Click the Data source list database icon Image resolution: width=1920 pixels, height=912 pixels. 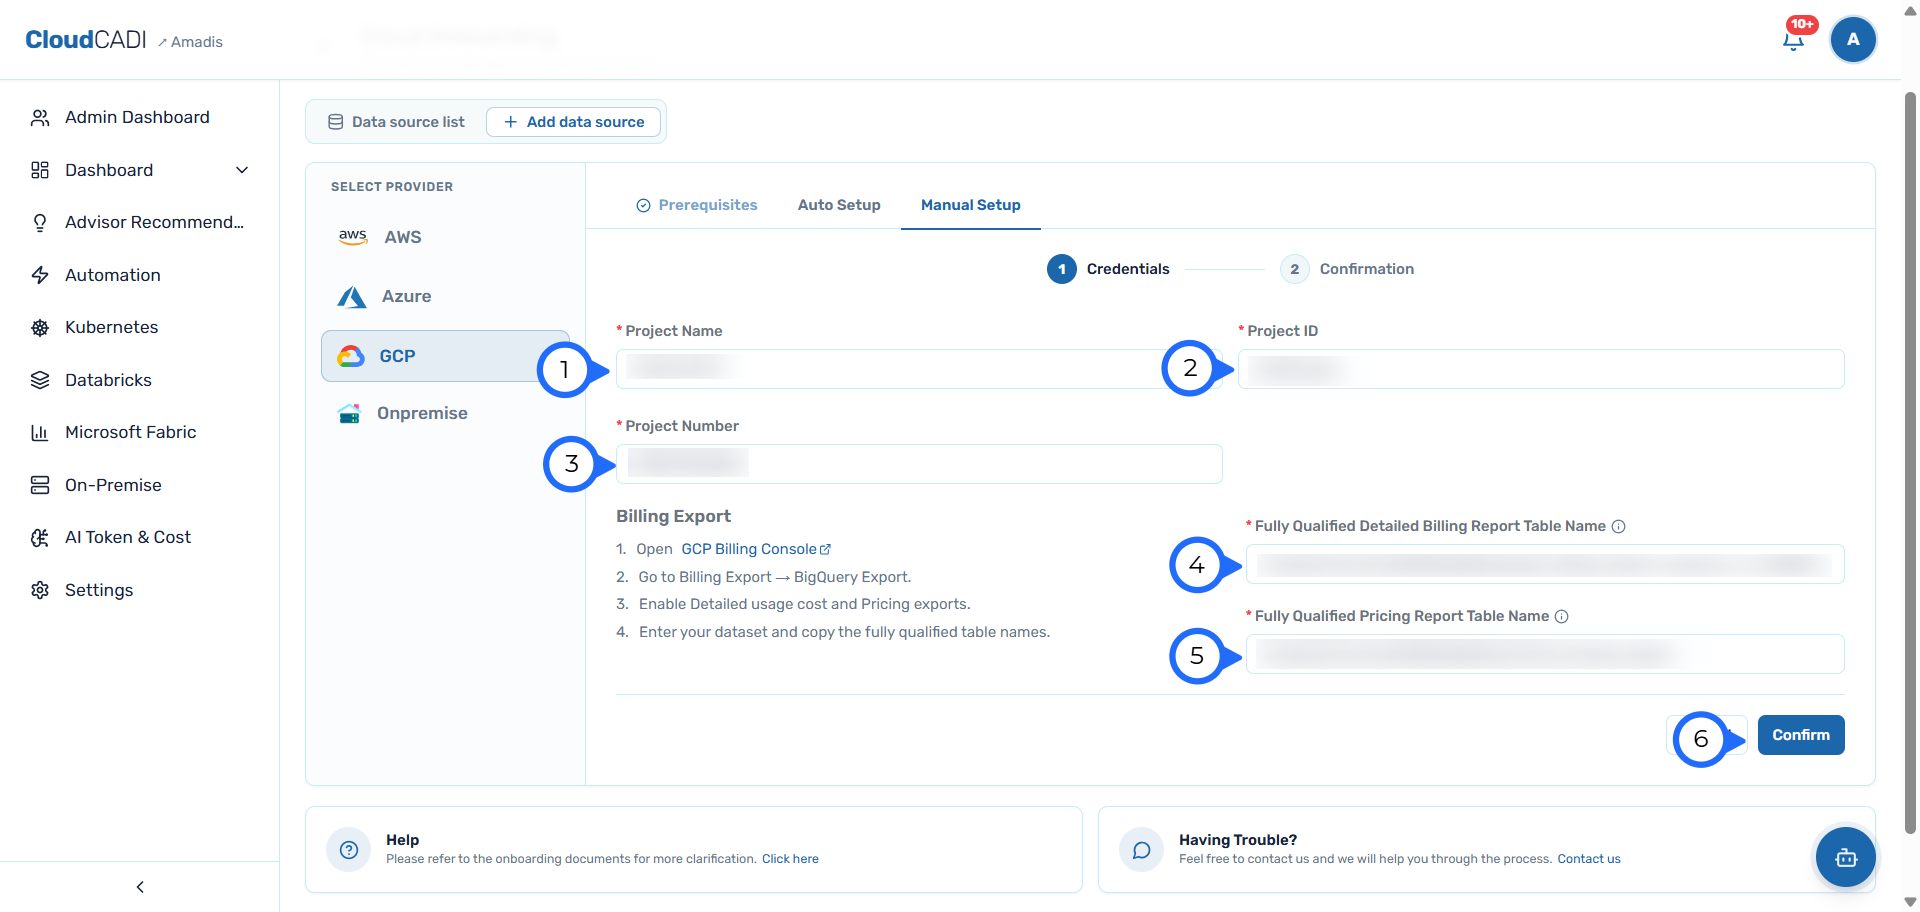point(336,122)
